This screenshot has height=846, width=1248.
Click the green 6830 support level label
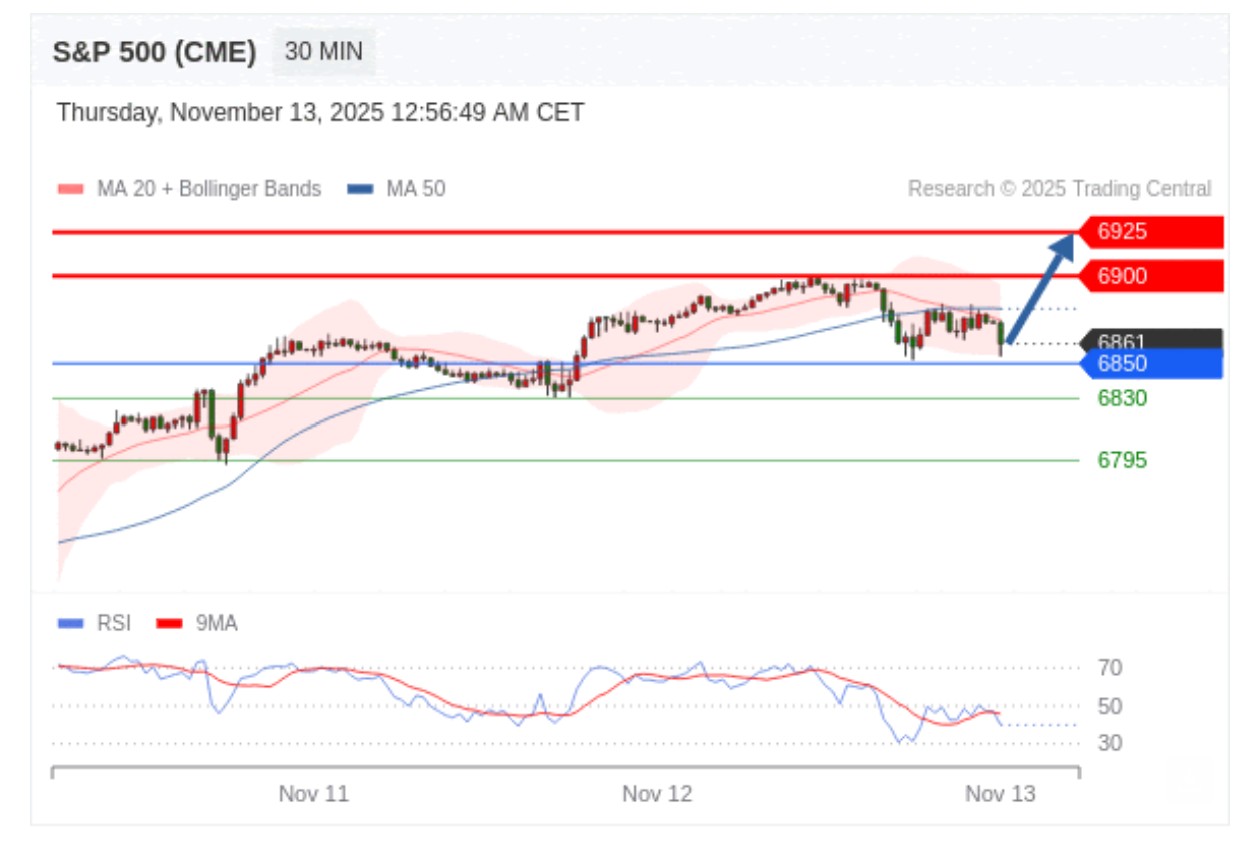coord(1122,398)
